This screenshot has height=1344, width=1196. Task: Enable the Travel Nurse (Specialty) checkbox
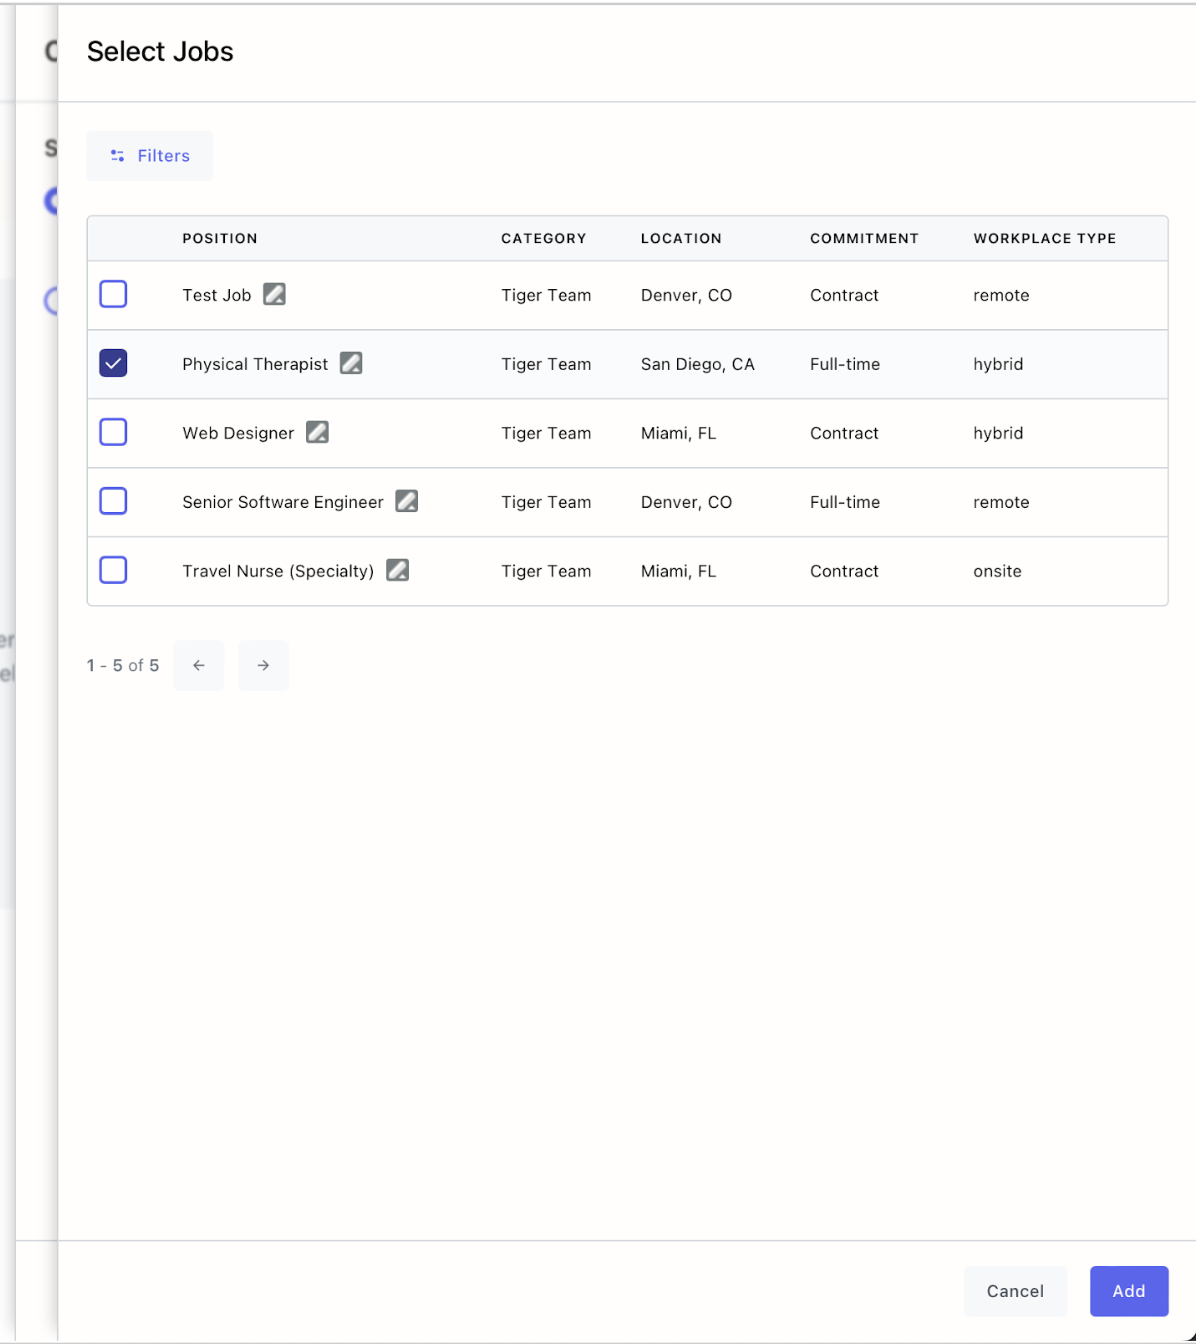(113, 570)
